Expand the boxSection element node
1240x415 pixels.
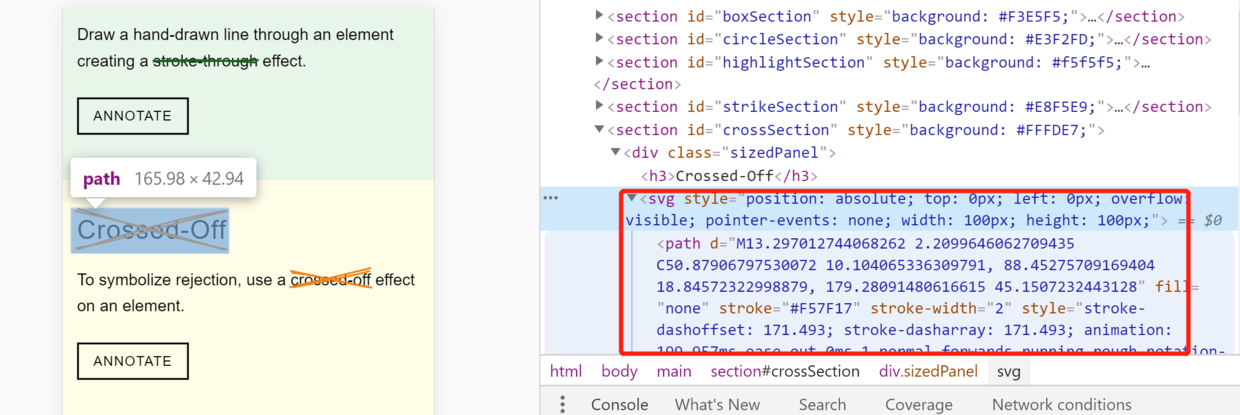point(600,16)
